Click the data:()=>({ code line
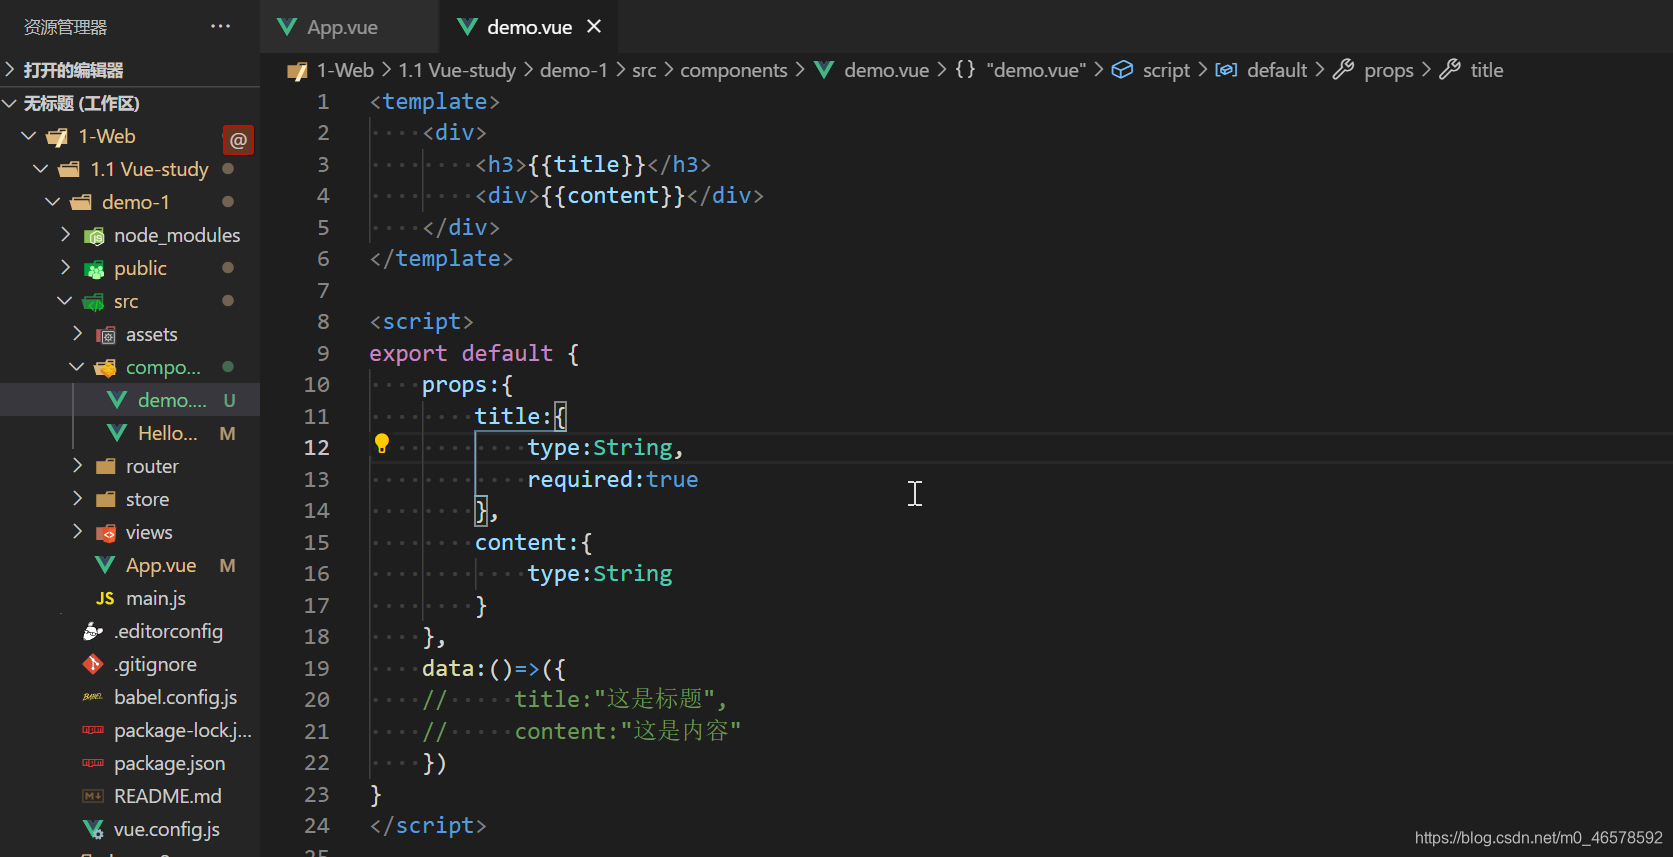 pyautogui.click(x=494, y=668)
